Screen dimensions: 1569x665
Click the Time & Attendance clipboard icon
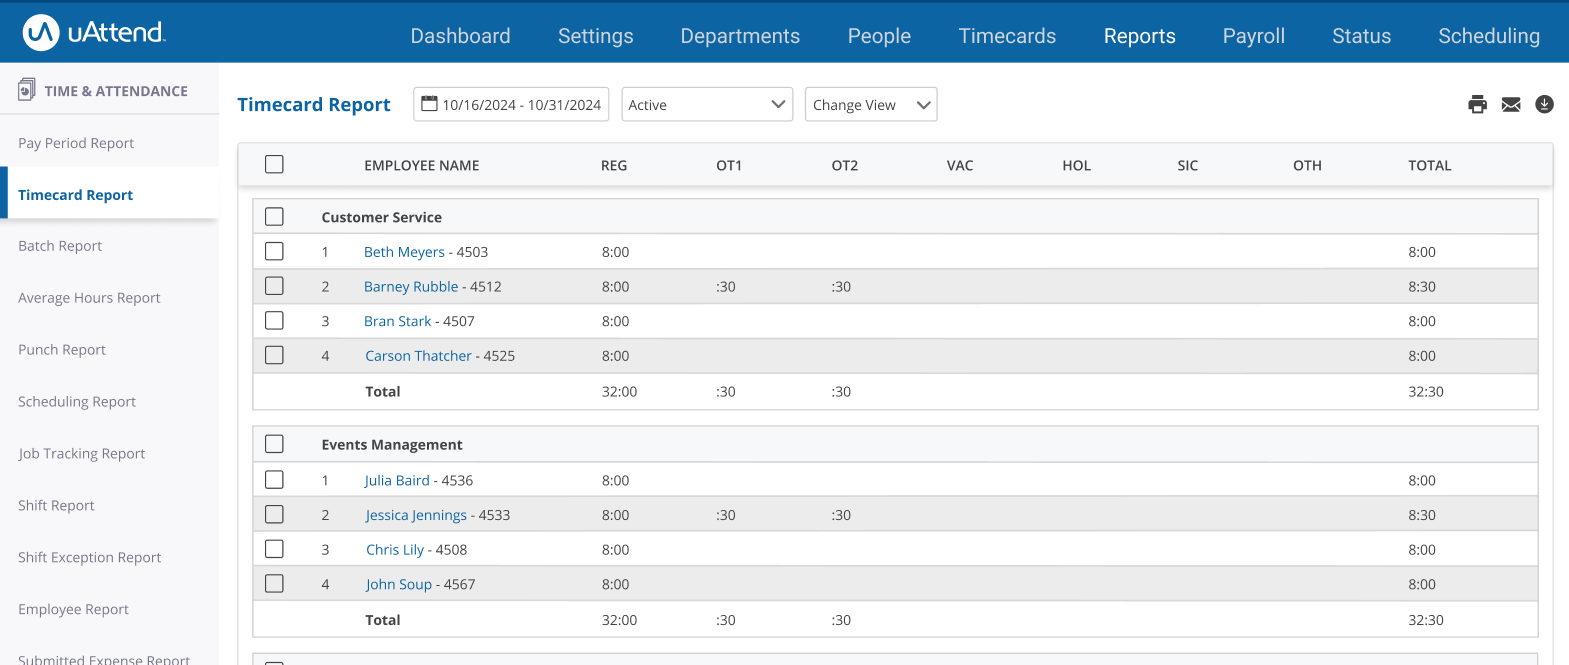27,90
